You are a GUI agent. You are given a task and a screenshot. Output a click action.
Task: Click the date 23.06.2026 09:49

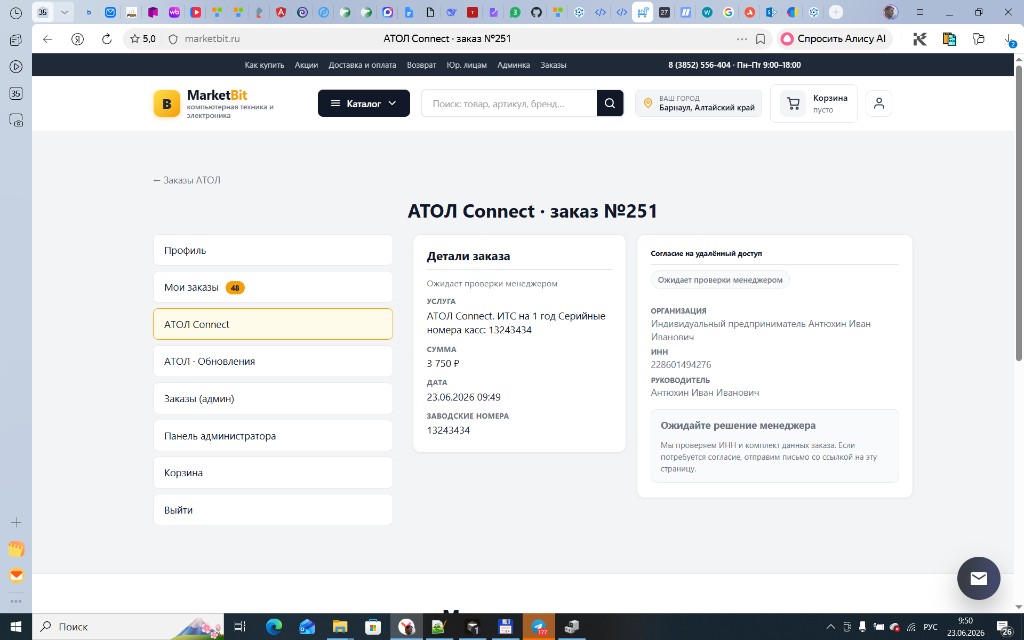tap(464, 397)
